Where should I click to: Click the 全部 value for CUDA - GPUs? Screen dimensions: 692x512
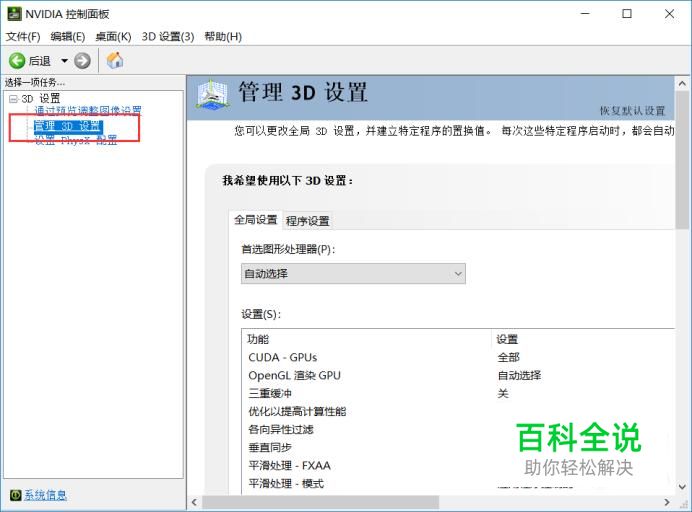coord(508,358)
